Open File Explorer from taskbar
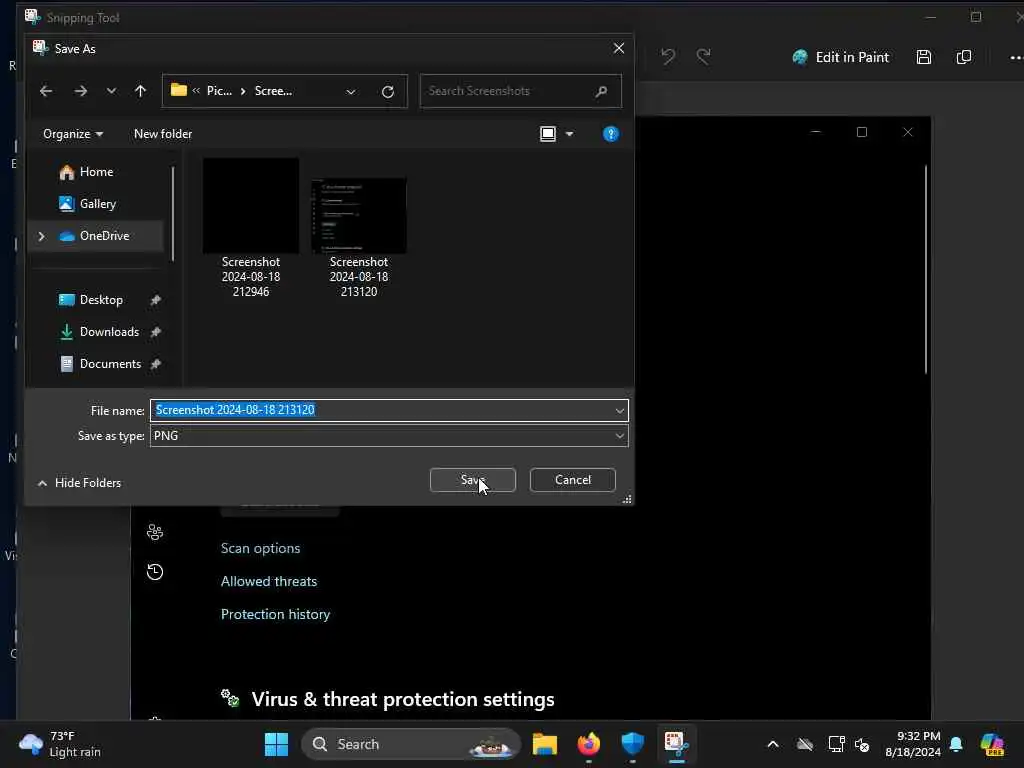1024x768 pixels. click(x=545, y=744)
